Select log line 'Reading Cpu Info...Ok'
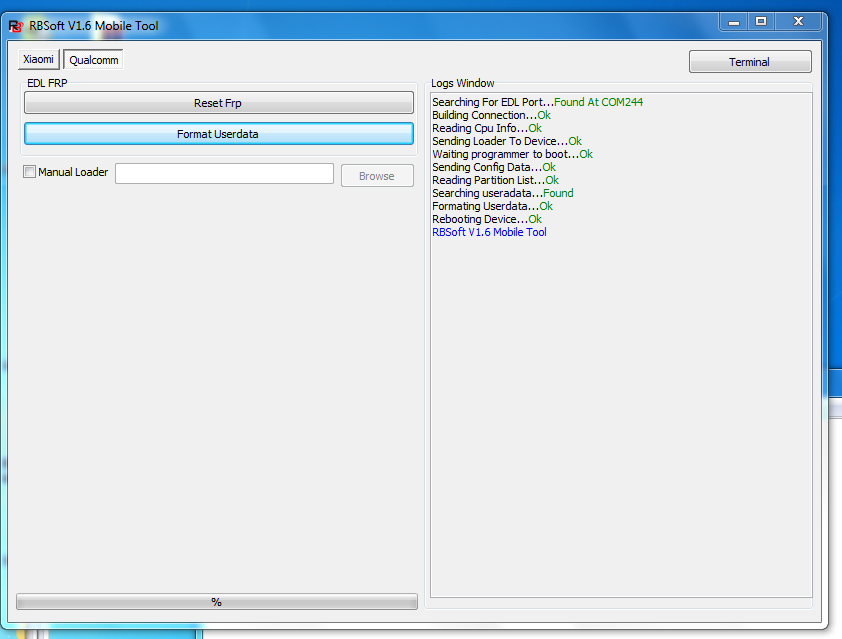Screen dimensions: 842x639 click(487, 128)
